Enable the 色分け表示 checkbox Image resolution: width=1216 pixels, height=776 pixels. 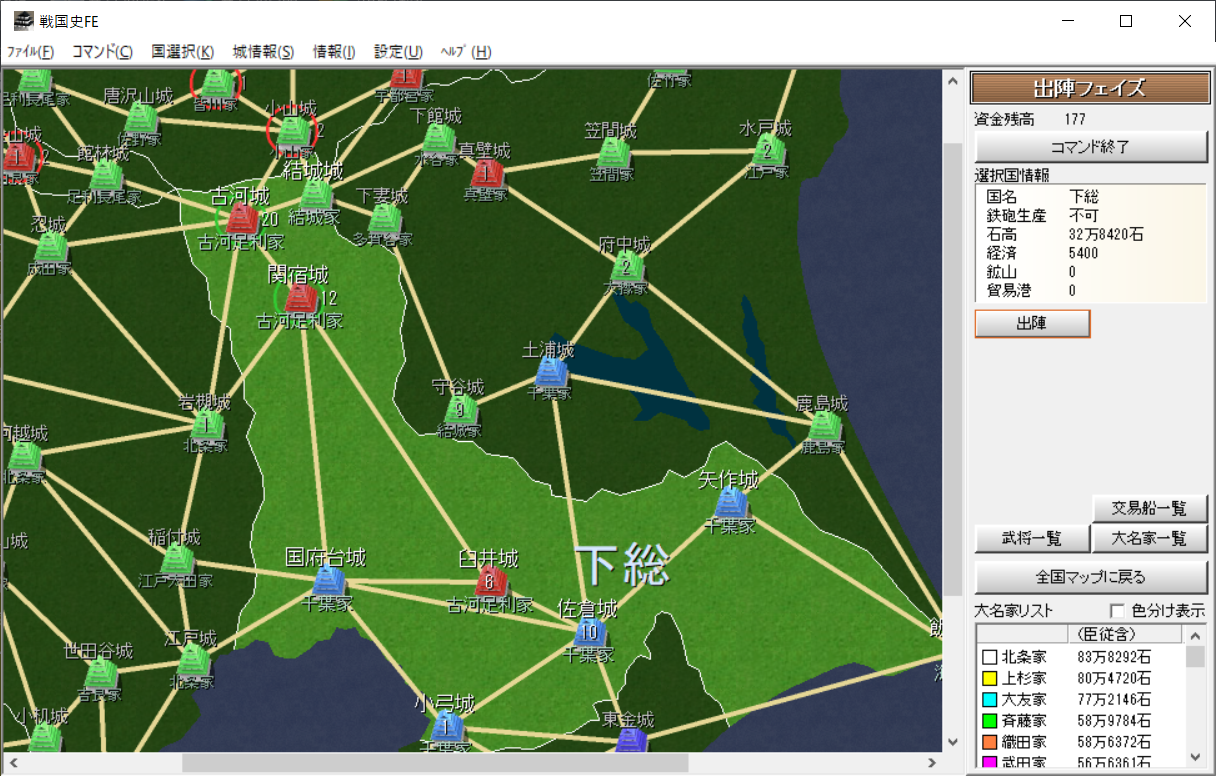pyautogui.click(x=1117, y=611)
